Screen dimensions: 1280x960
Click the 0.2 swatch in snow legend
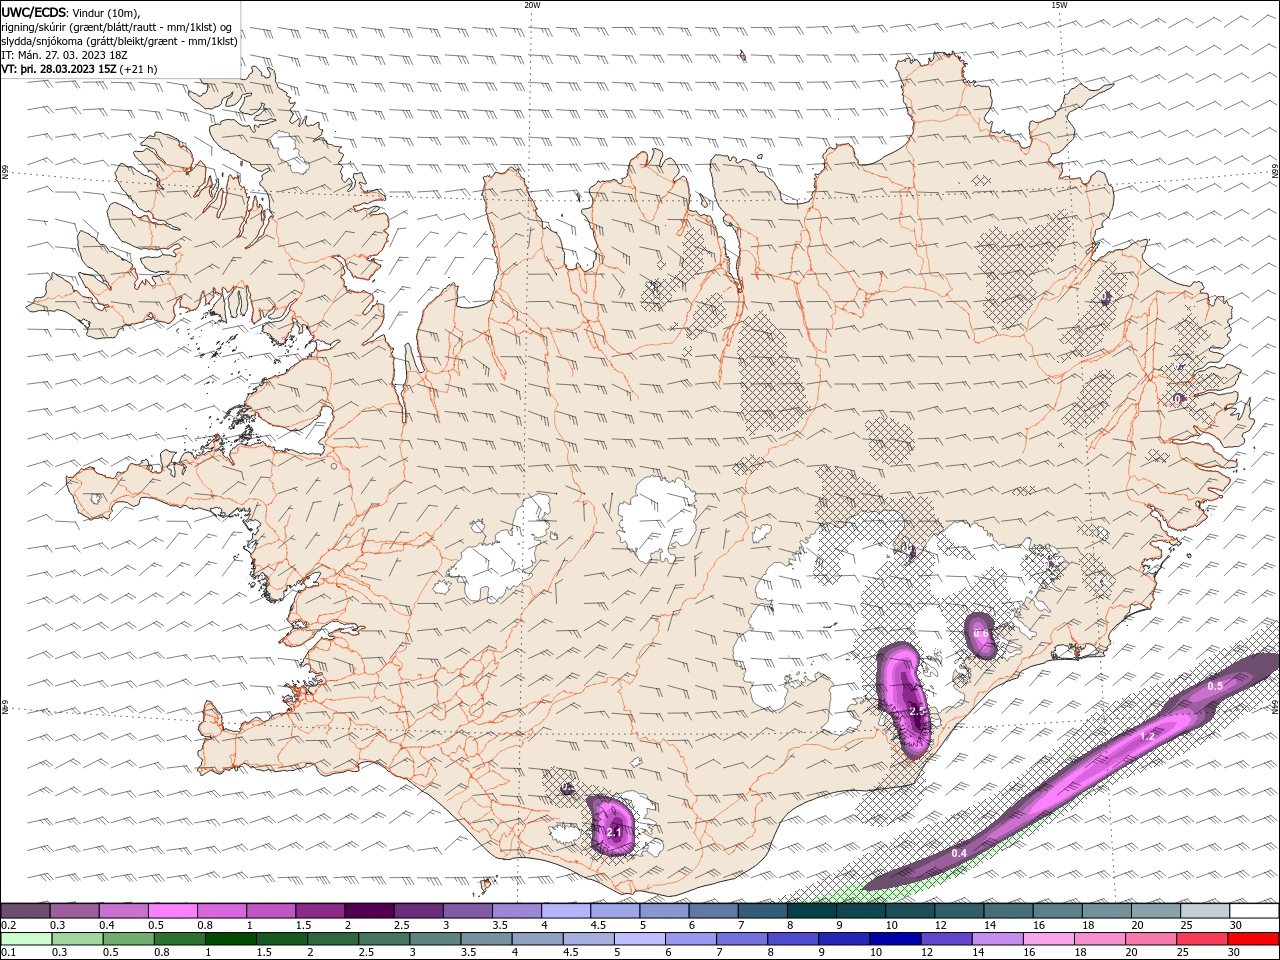(x=25, y=910)
